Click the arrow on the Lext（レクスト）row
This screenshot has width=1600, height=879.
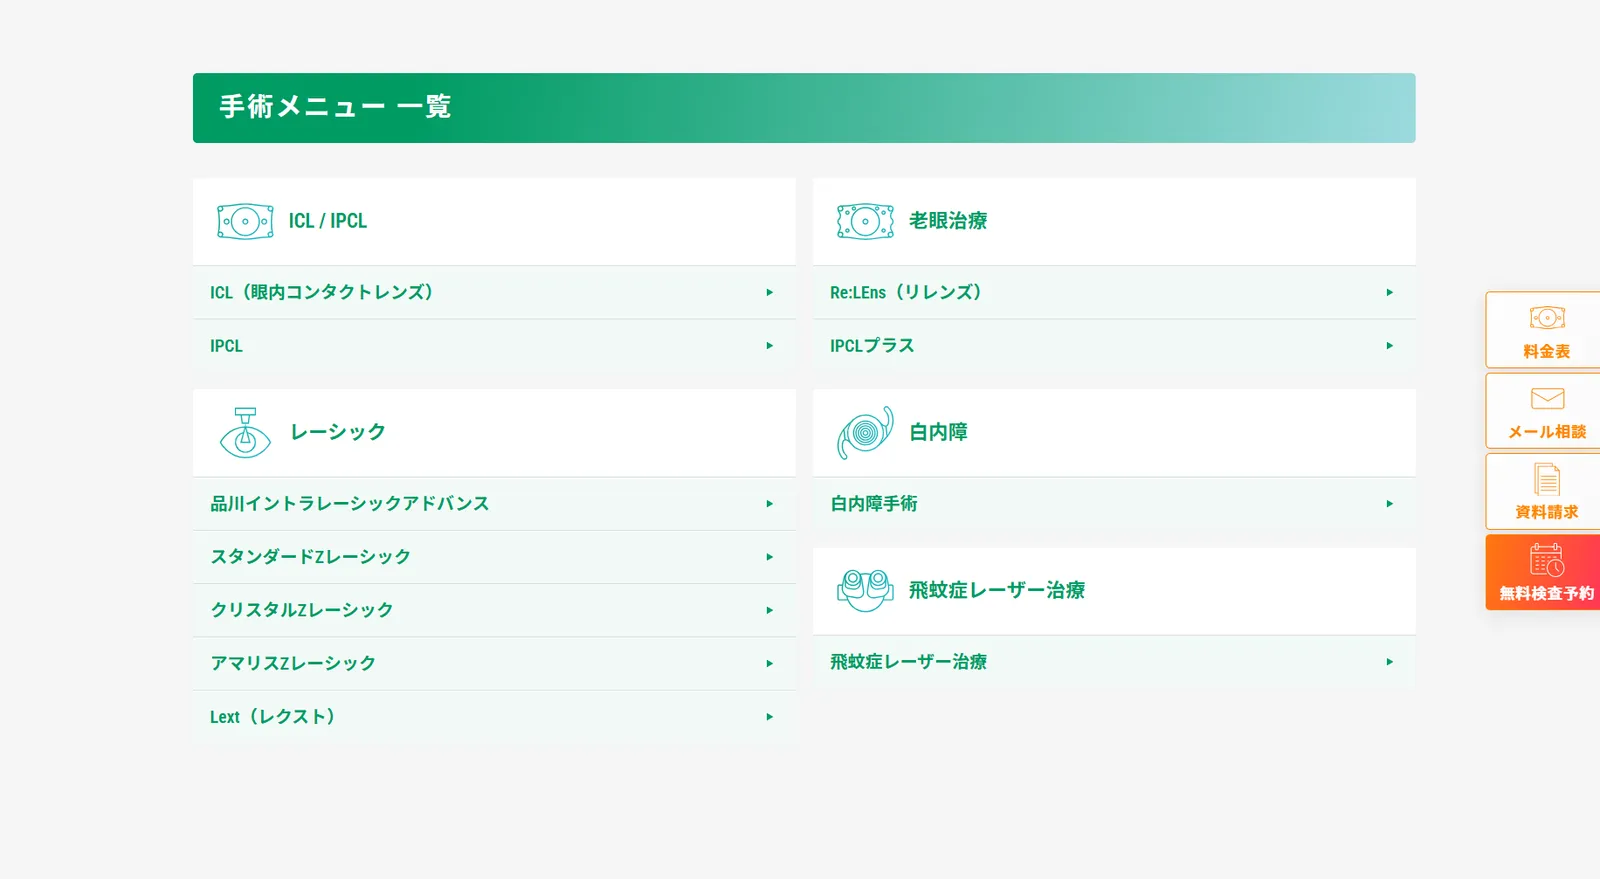(x=770, y=717)
